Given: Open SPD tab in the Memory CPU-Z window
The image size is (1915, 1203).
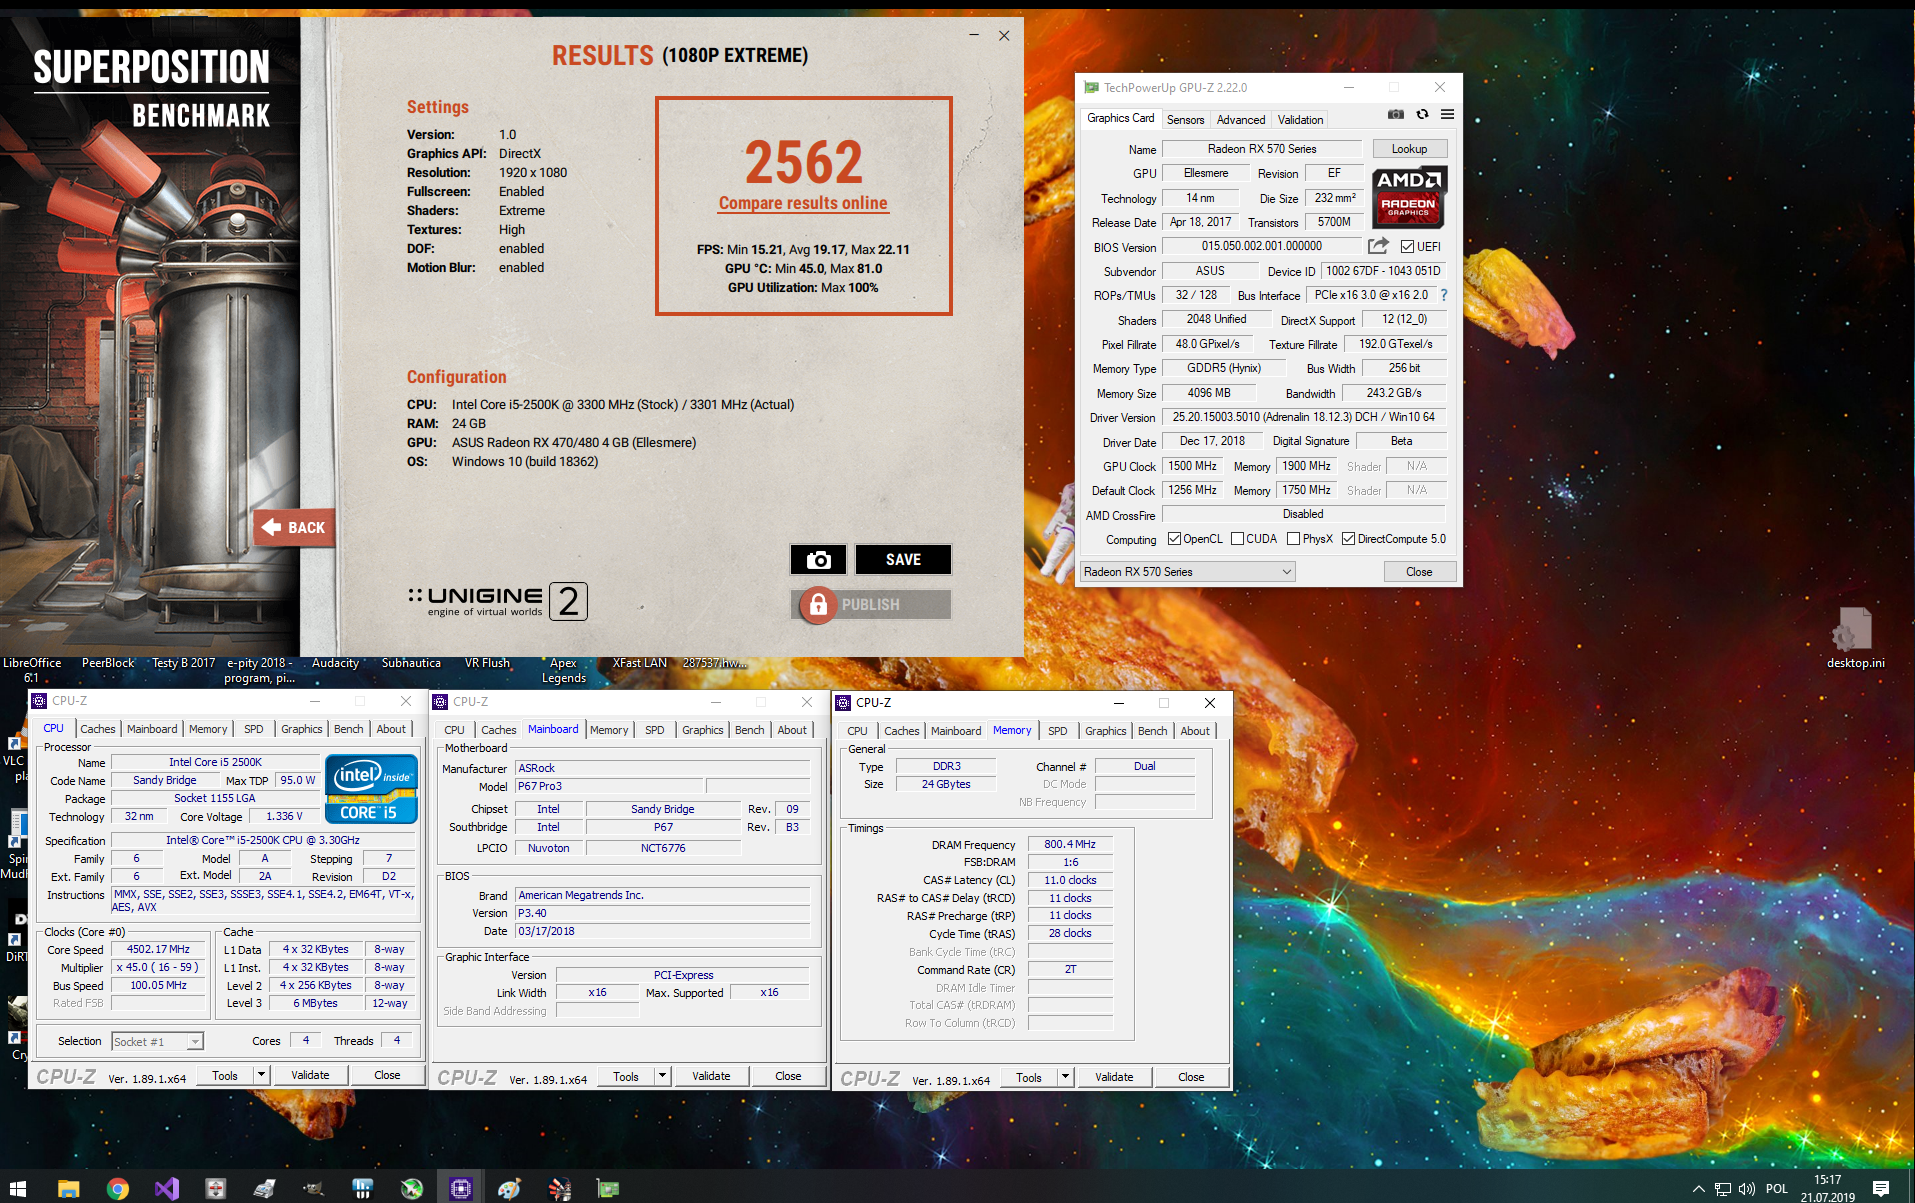Looking at the screenshot, I should pos(1058,731).
